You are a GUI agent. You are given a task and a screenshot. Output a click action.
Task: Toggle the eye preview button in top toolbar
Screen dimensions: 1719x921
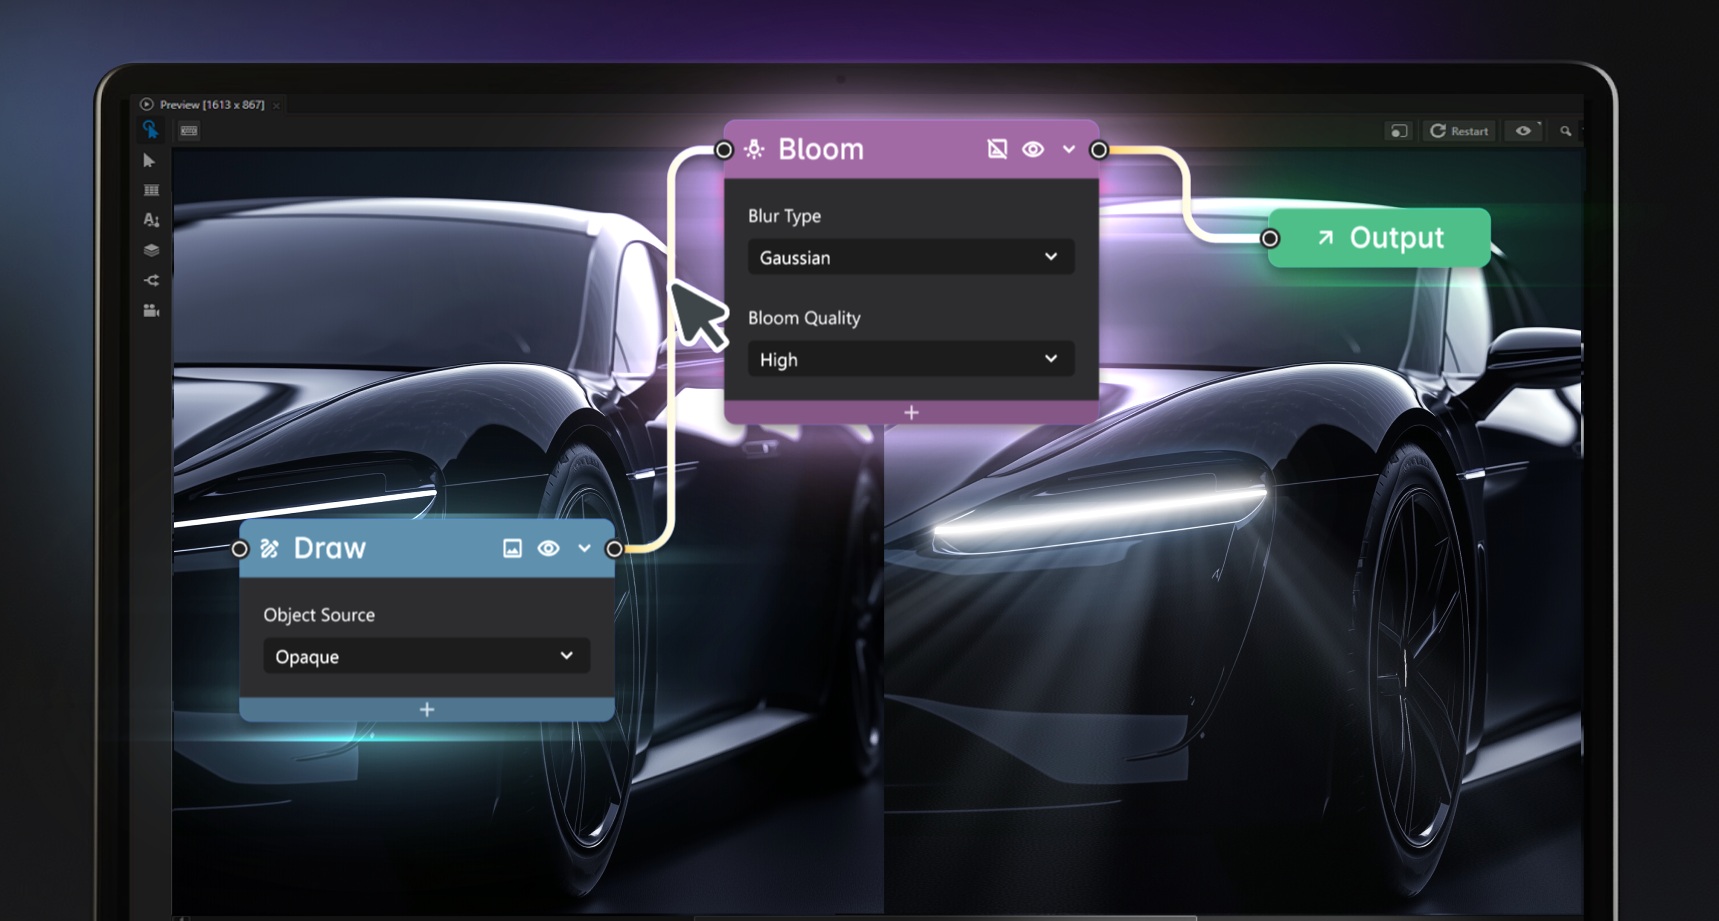pyautogui.click(x=1523, y=131)
